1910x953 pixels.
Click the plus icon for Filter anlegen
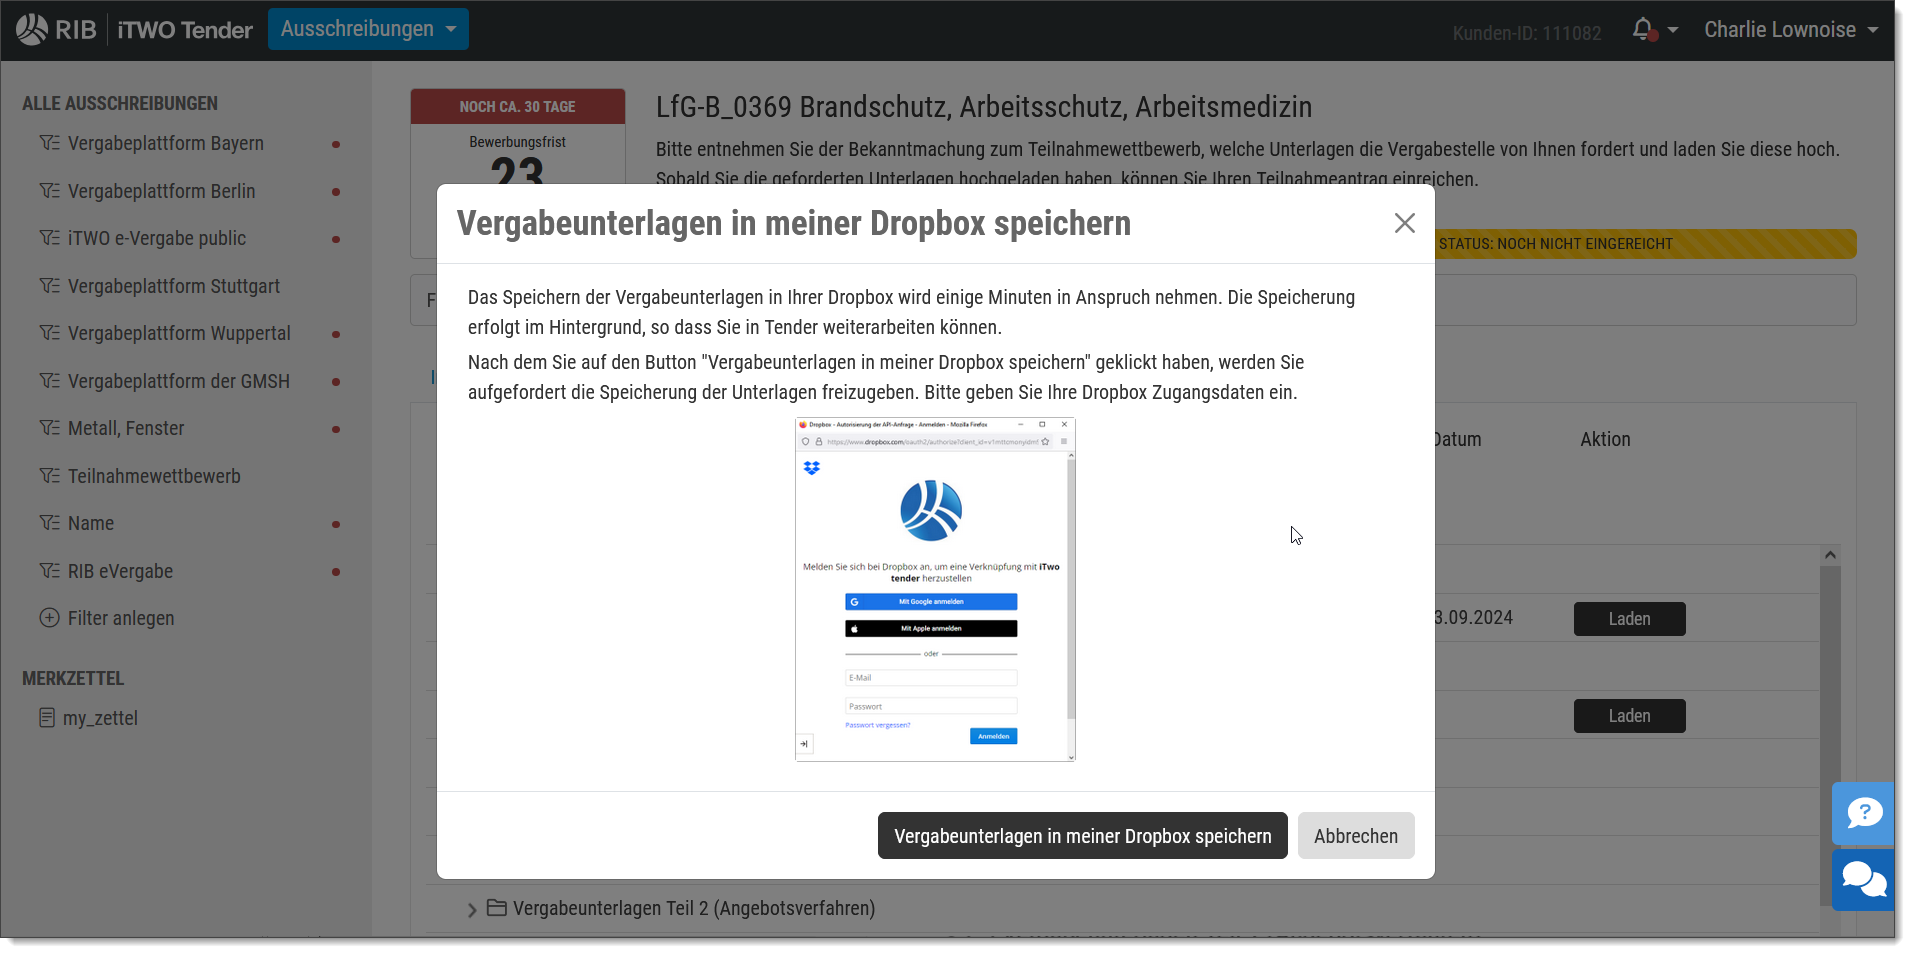(49, 618)
